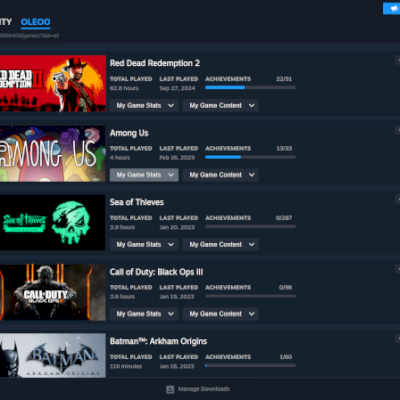Click Sea of Thieves achievements progress bar

250,226
